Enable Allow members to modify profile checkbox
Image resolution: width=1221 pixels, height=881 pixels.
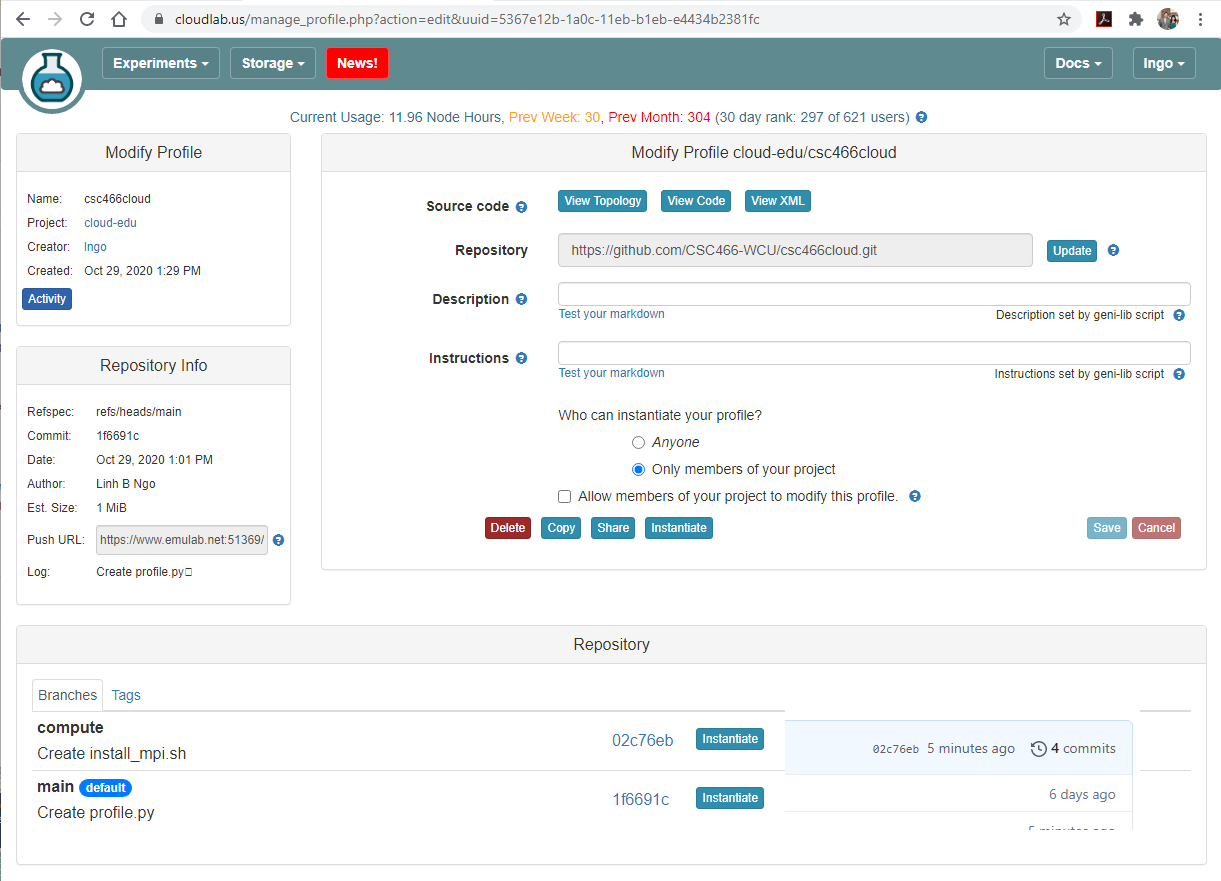click(x=565, y=496)
